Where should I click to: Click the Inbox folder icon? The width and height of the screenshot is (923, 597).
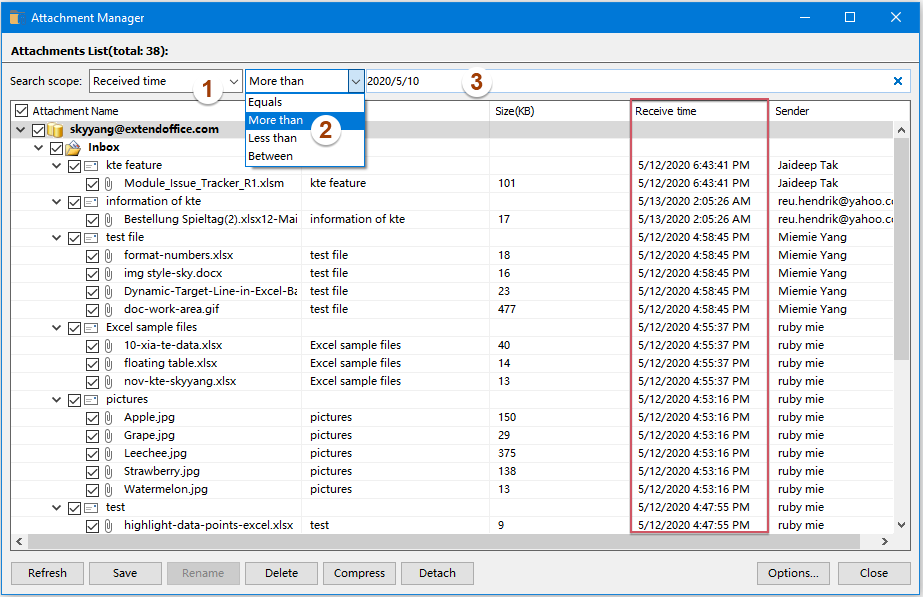[75, 147]
